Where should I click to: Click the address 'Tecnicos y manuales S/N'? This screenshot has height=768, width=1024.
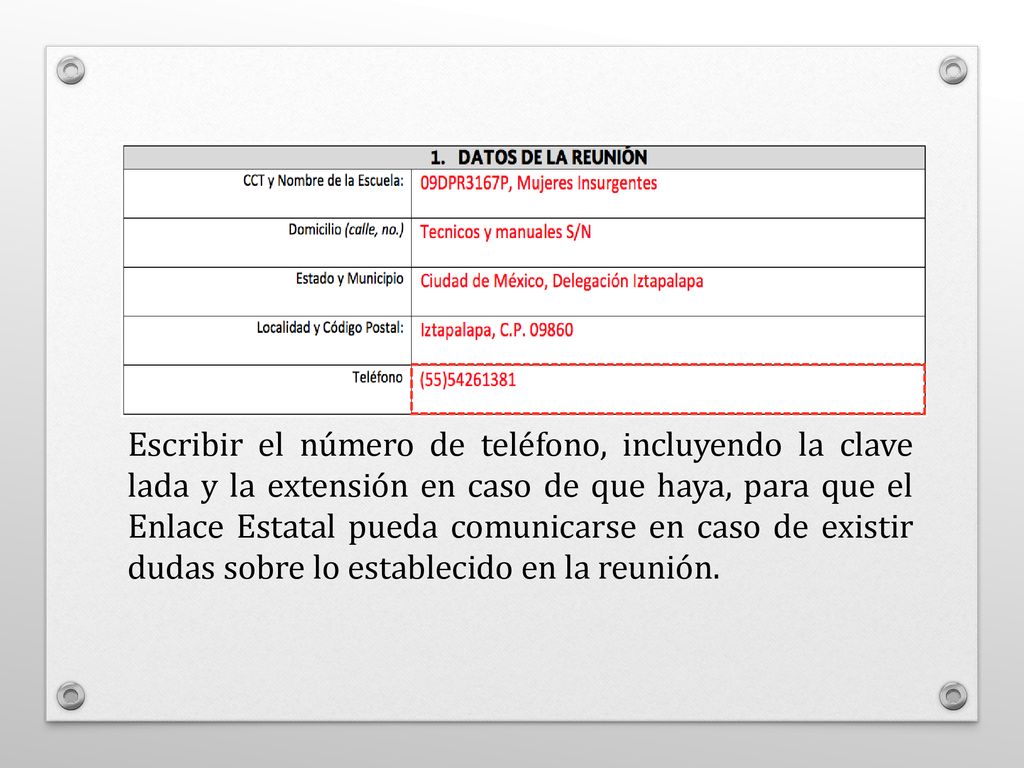click(505, 232)
